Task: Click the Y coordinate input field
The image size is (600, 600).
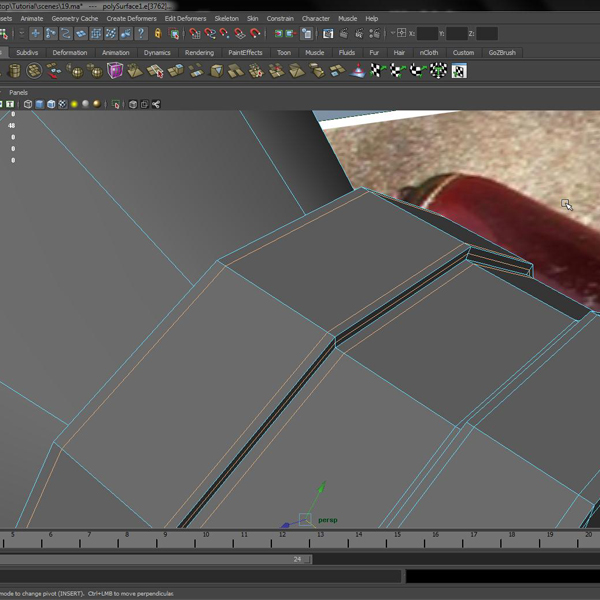Action: (457, 34)
